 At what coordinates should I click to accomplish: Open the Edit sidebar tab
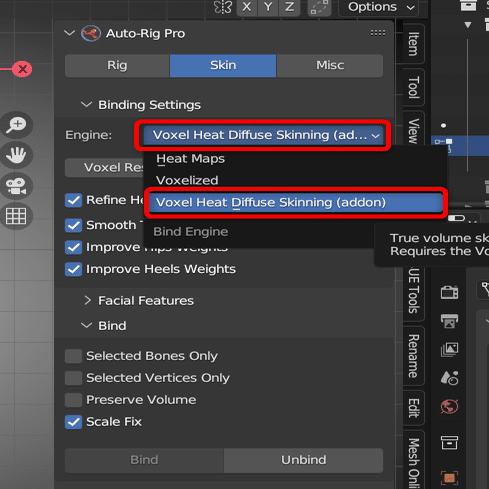[413, 408]
